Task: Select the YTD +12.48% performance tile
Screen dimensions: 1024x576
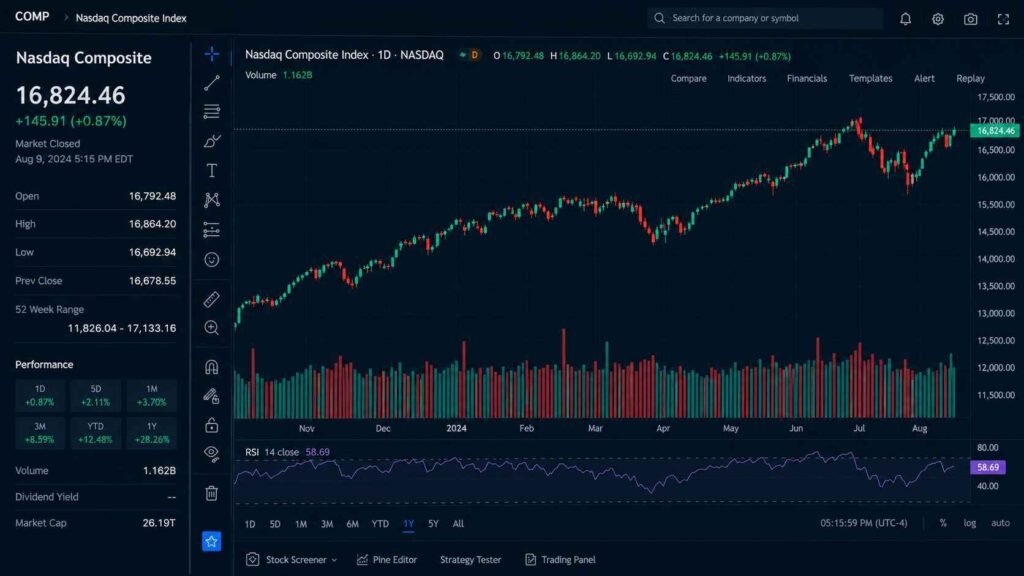Action: [96, 433]
